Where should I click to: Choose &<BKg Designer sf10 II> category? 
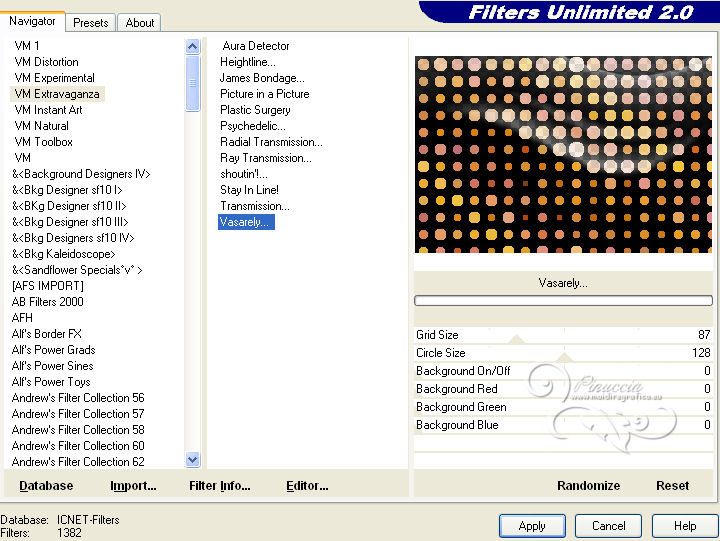click(x=69, y=206)
